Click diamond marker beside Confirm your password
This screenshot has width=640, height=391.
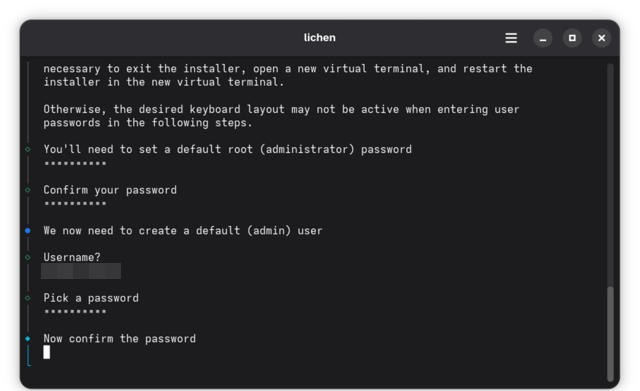(28, 190)
